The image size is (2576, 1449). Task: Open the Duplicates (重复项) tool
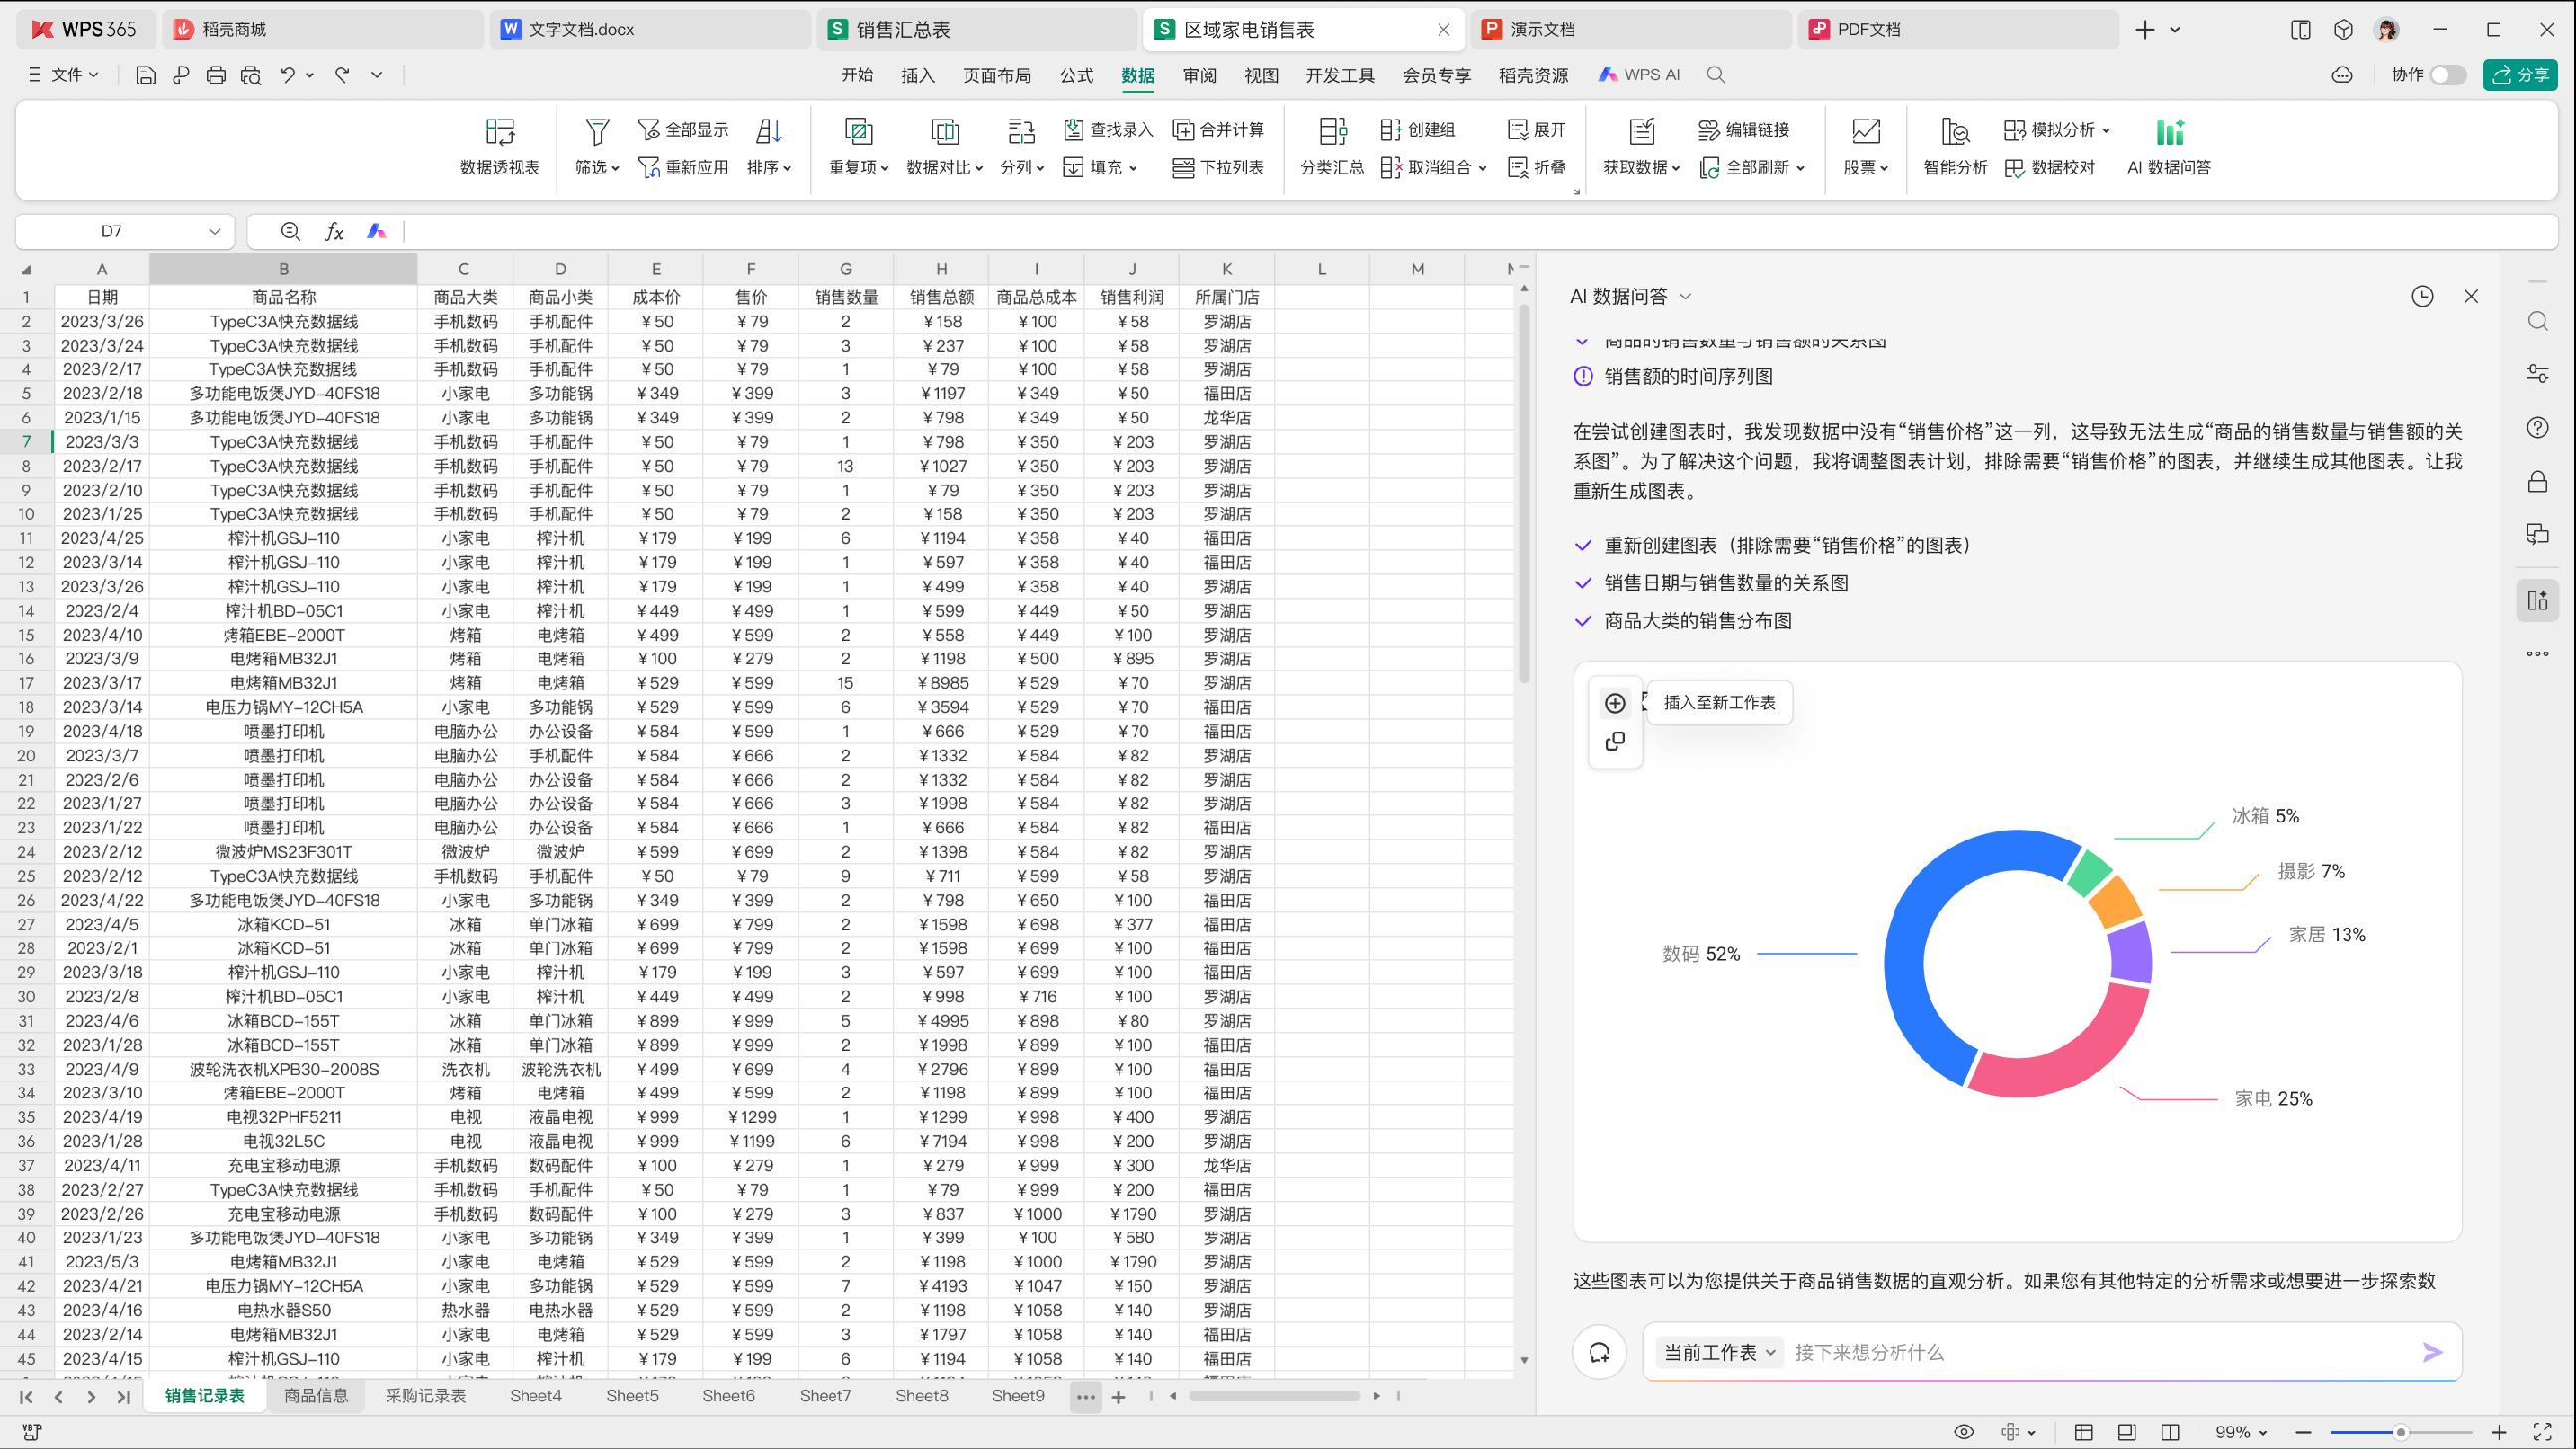(858, 146)
